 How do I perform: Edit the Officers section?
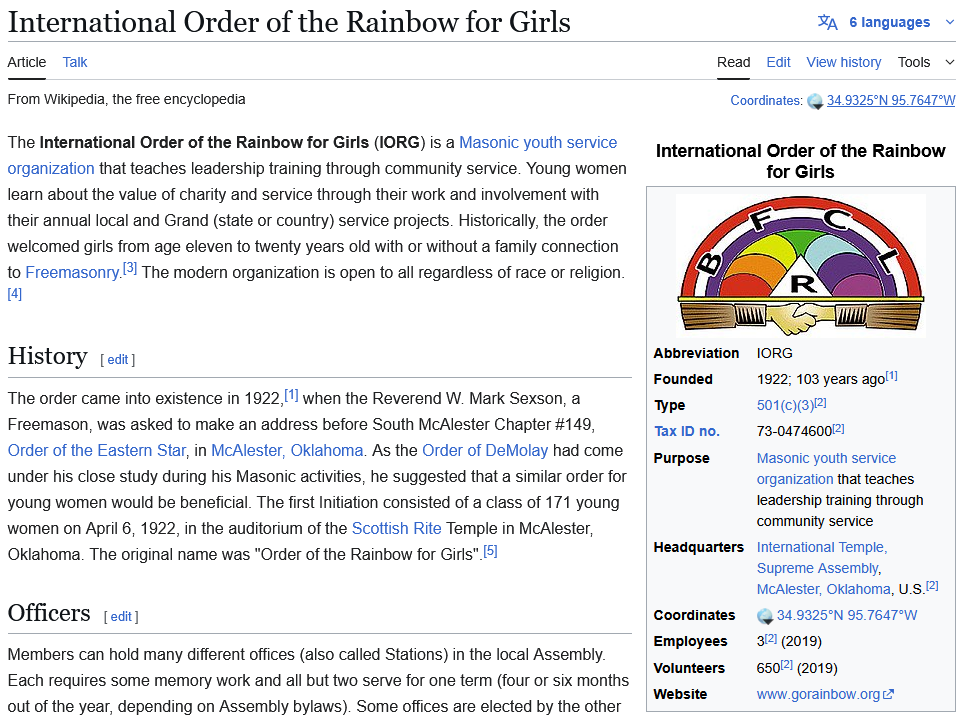pyautogui.click(x=121, y=616)
